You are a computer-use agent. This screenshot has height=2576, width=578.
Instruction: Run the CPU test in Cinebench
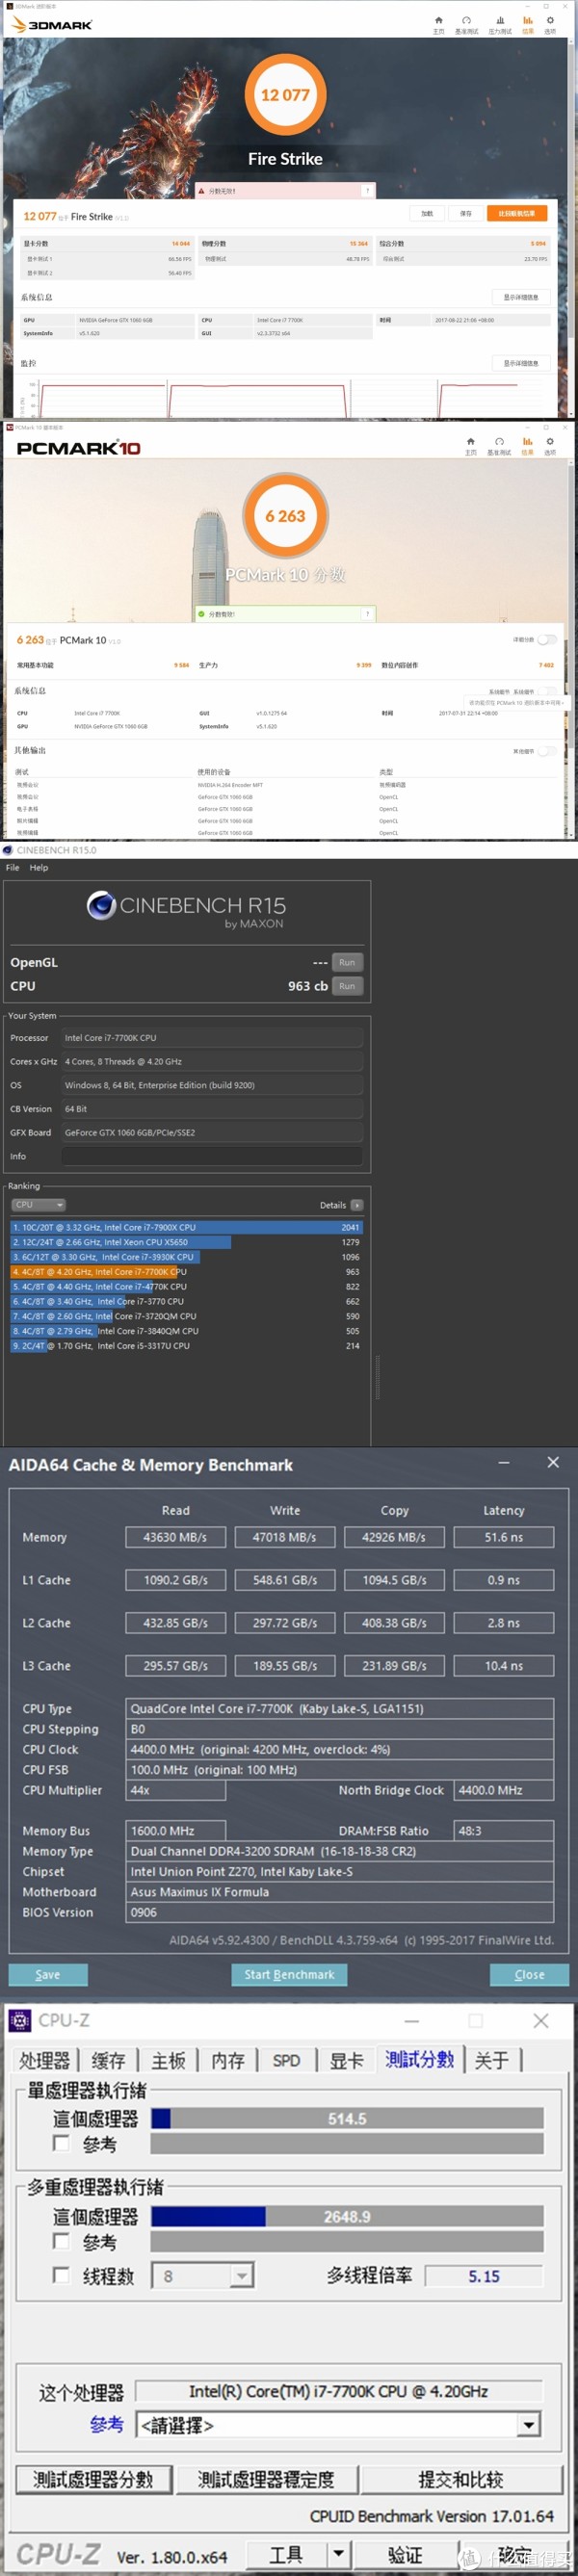click(347, 986)
